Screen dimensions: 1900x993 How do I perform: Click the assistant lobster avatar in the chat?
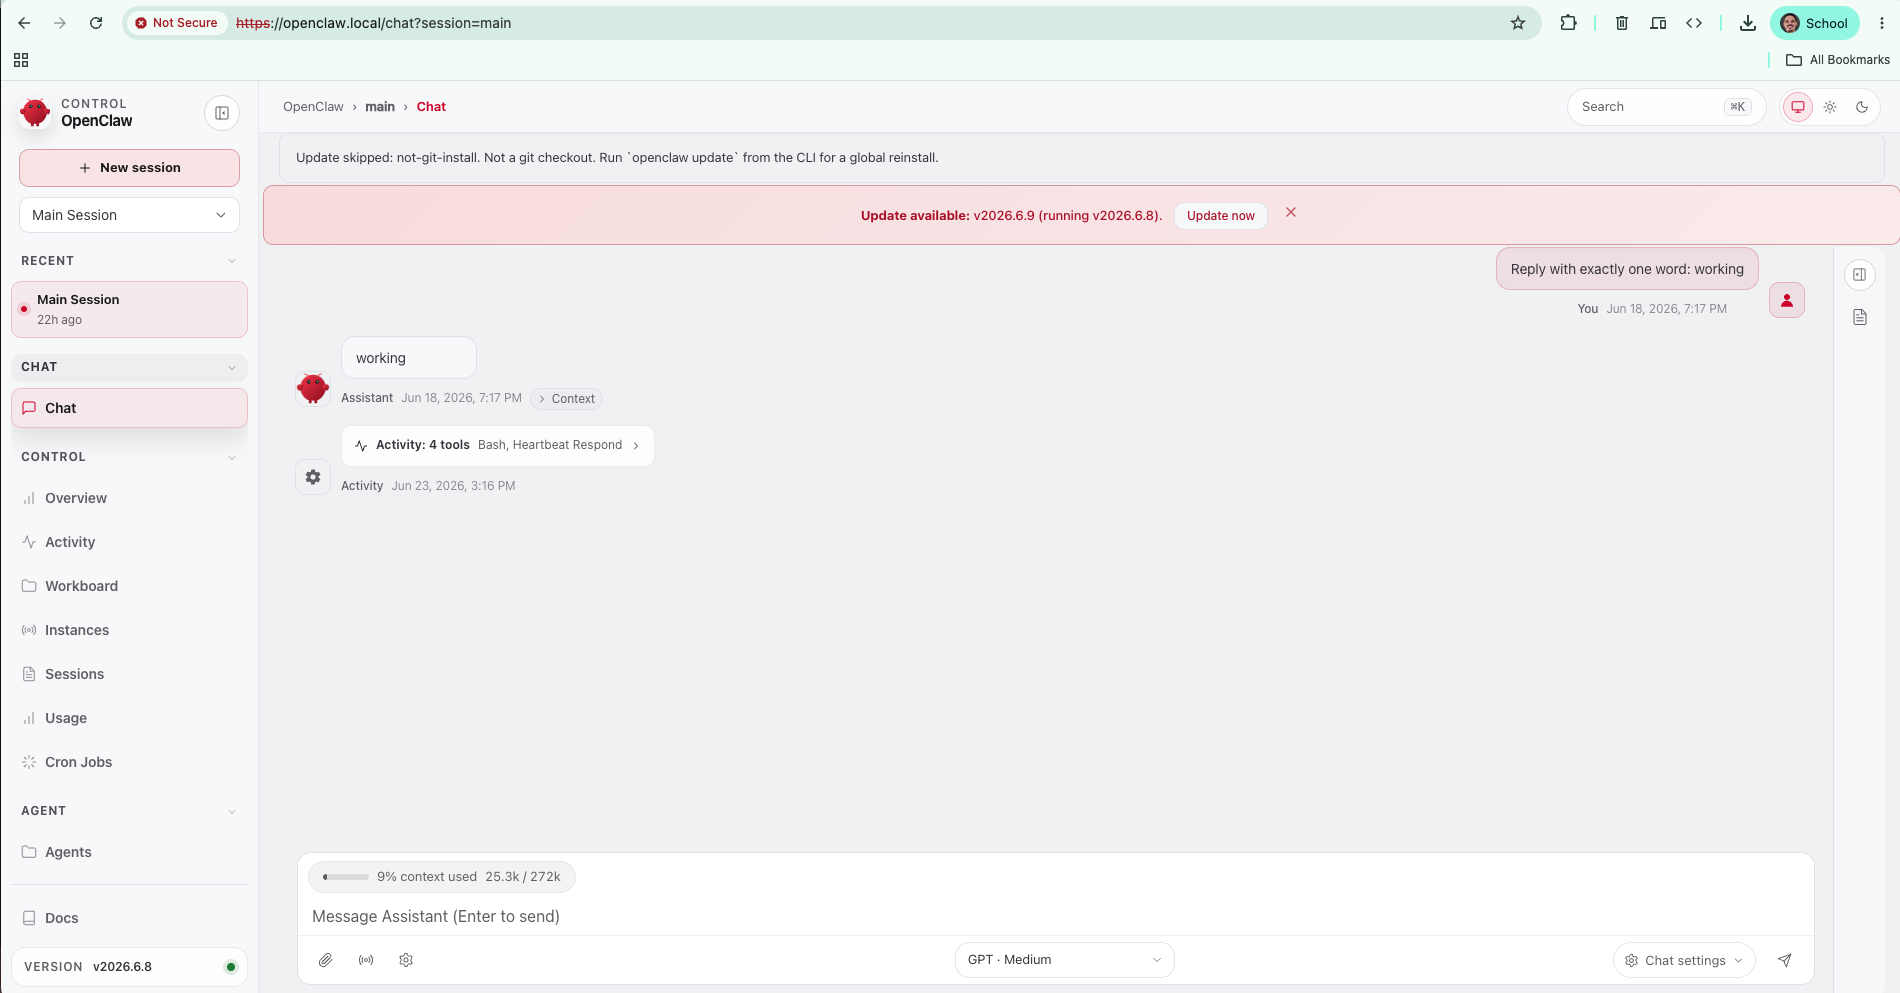click(313, 388)
